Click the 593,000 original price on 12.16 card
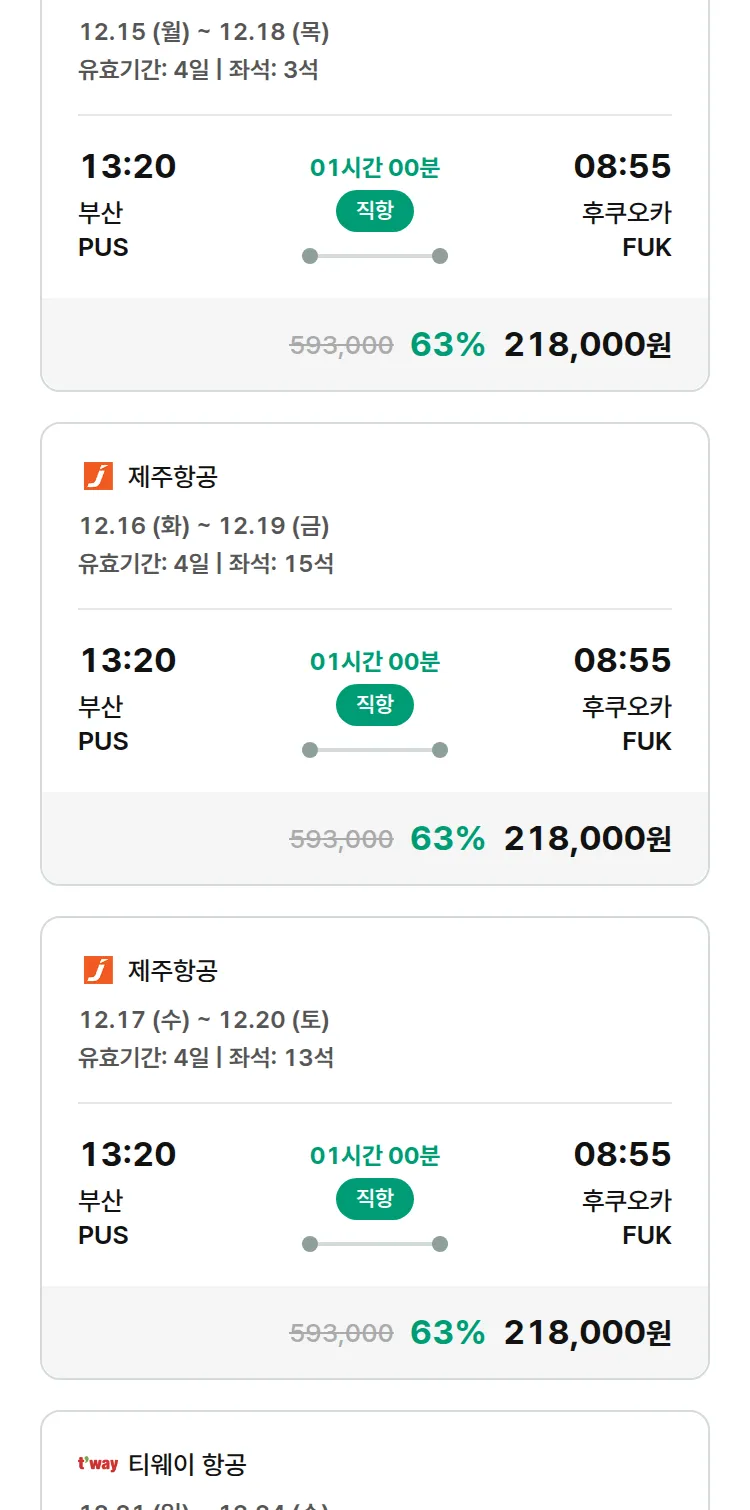 click(x=341, y=840)
